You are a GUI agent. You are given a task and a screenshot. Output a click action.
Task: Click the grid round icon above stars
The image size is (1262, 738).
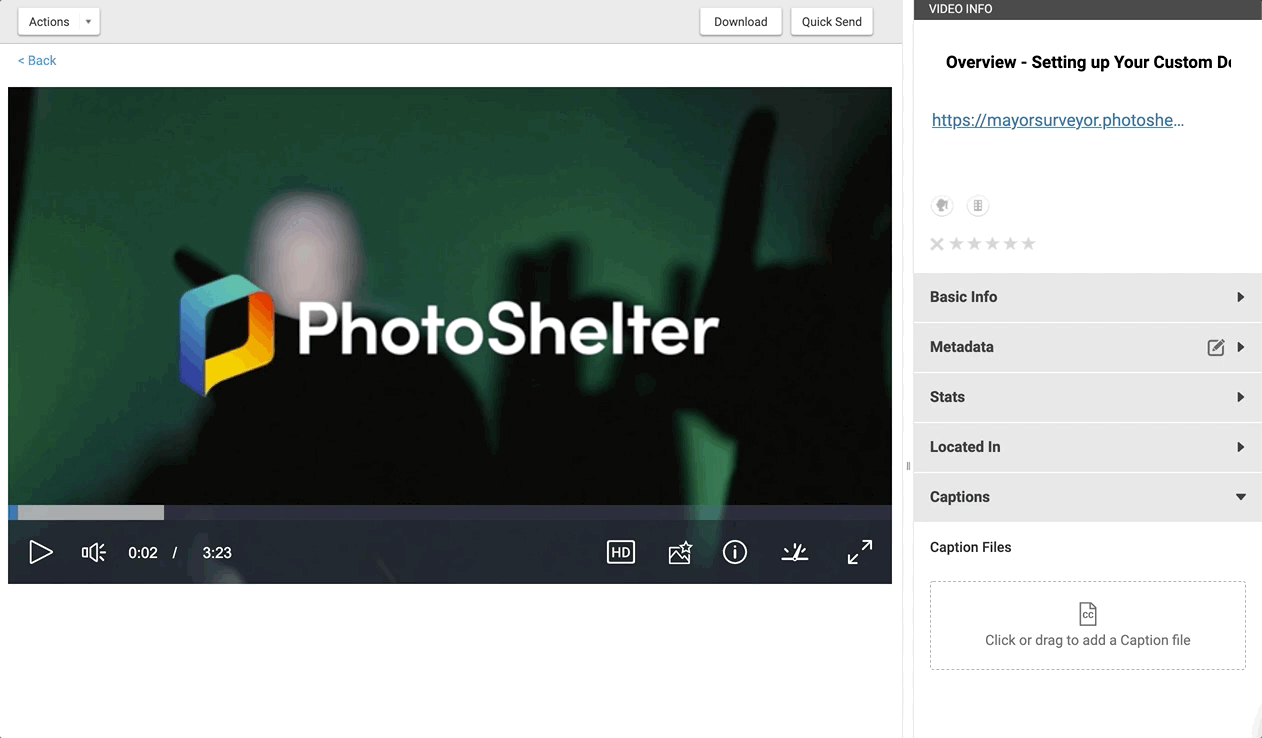(978, 206)
